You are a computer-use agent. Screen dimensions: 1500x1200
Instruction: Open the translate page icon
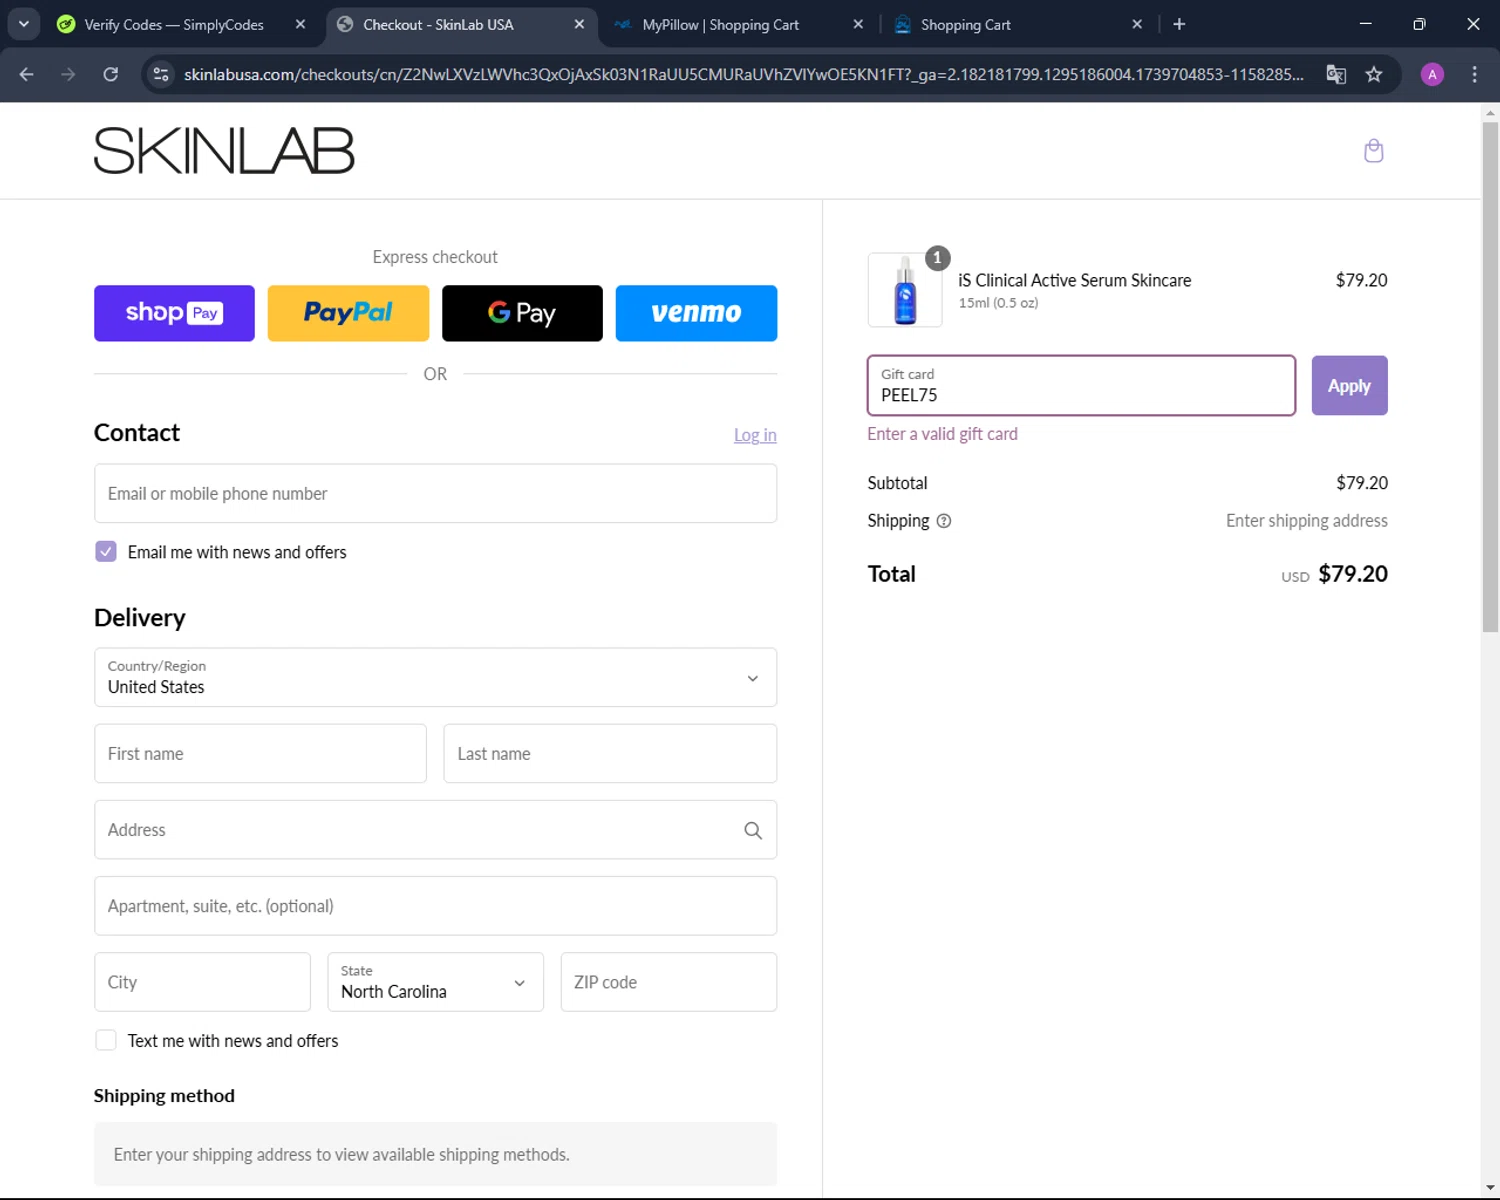[x=1336, y=74]
